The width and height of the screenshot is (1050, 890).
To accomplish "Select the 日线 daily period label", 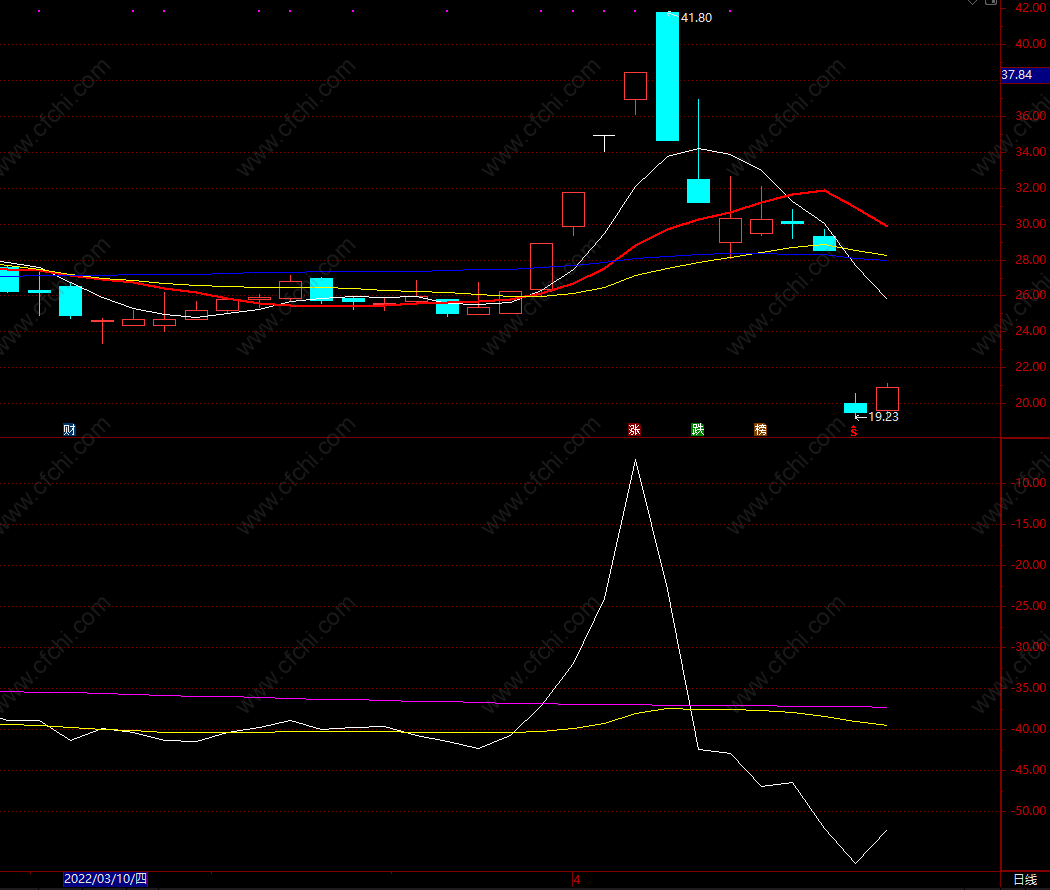I will (1025, 879).
